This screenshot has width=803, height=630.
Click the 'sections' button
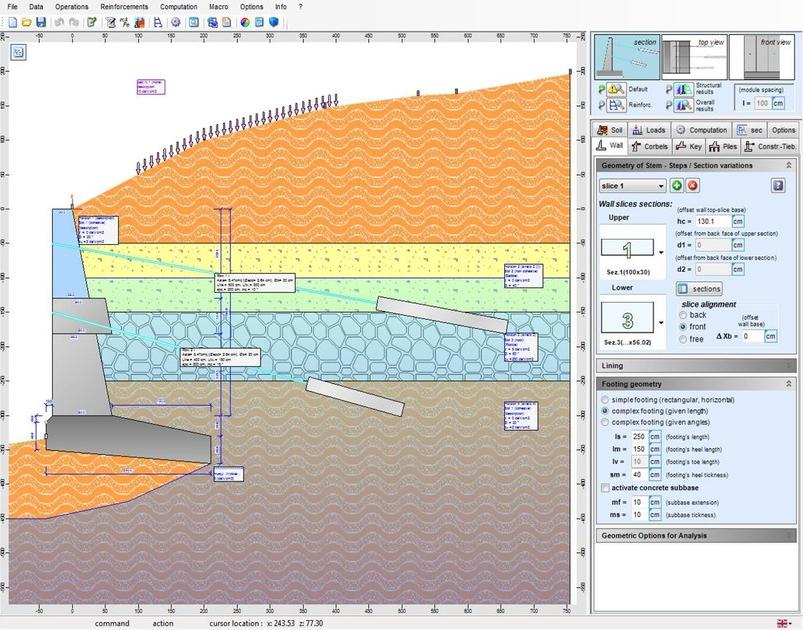tap(699, 289)
